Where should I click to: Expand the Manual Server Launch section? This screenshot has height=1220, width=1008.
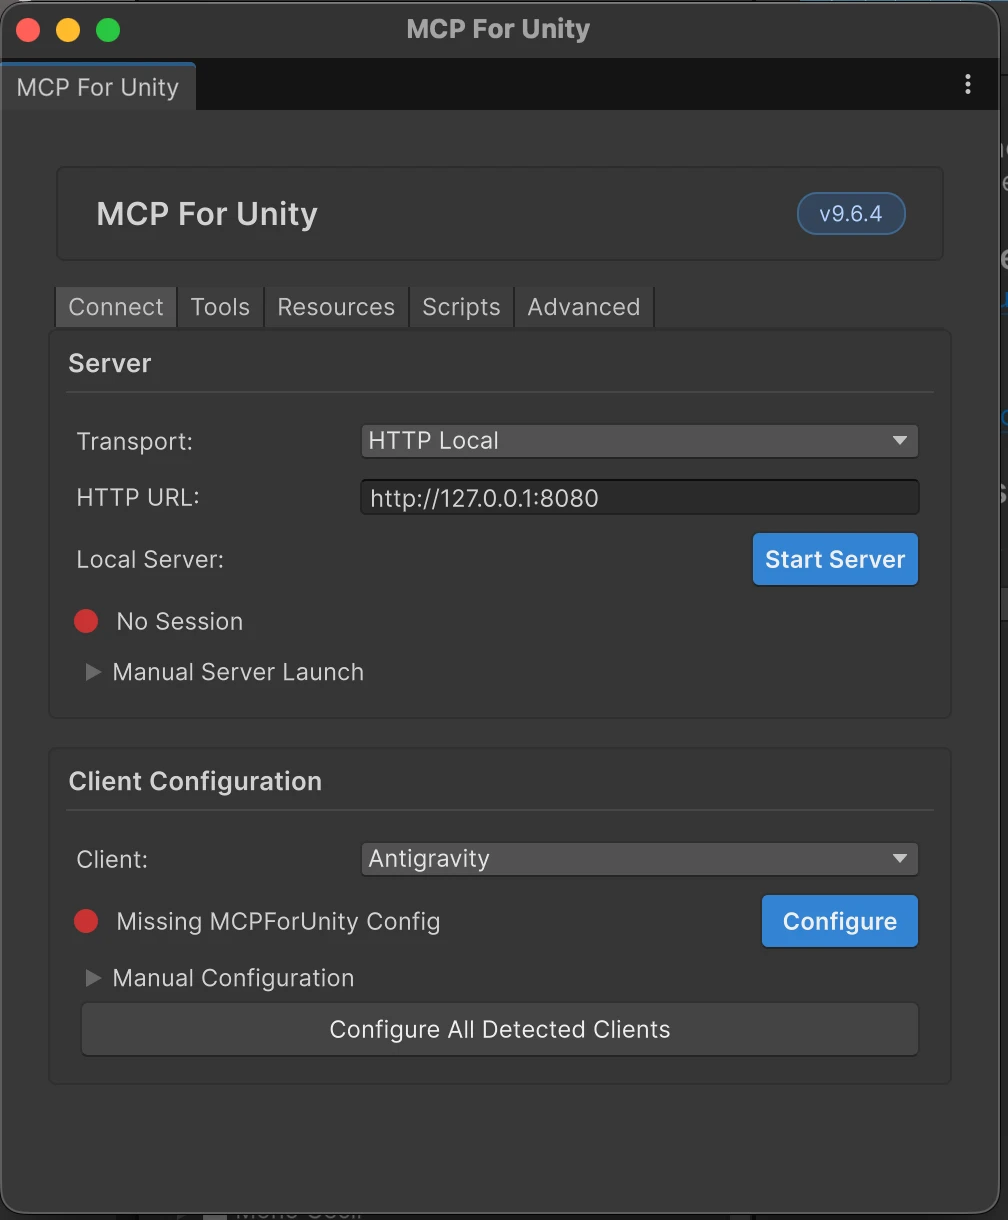[93, 672]
